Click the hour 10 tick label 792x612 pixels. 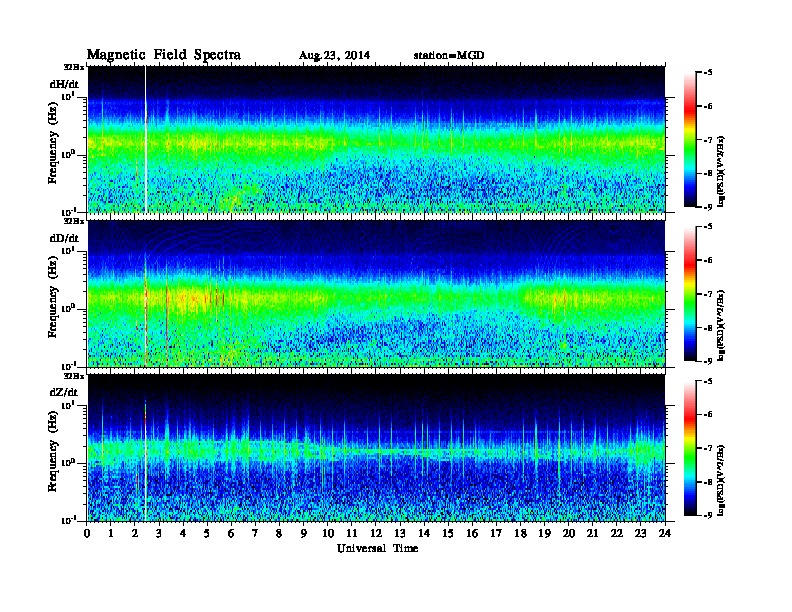(x=328, y=533)
